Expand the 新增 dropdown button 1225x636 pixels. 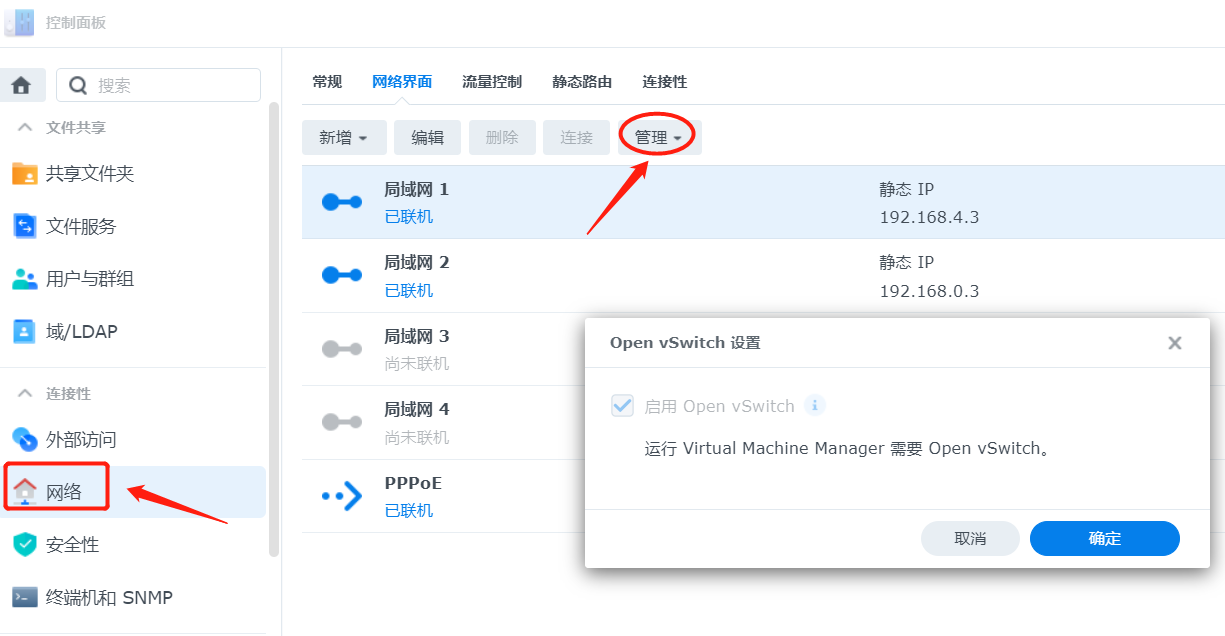344,138
